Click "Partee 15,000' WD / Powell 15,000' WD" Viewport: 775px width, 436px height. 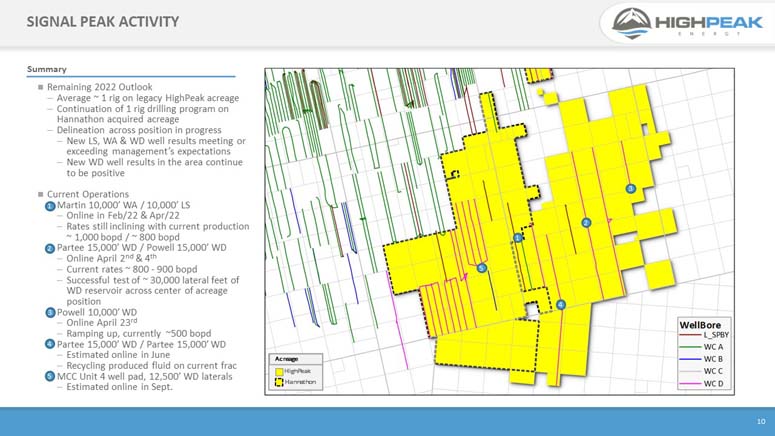[141, 248]
